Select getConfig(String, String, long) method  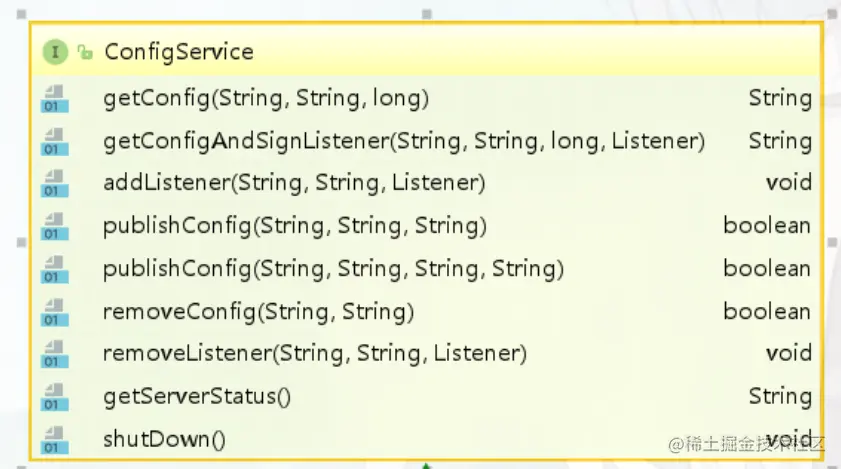(266, 98)
